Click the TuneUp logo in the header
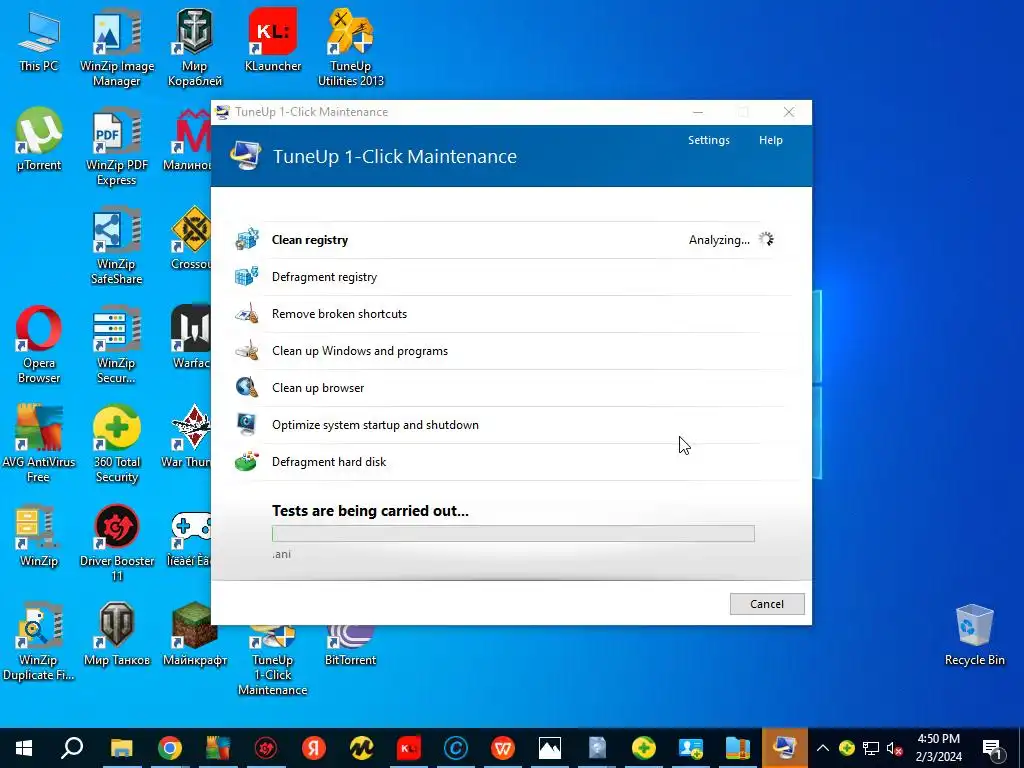This screenshot has width=1024, height=768. tap(246, 155)
